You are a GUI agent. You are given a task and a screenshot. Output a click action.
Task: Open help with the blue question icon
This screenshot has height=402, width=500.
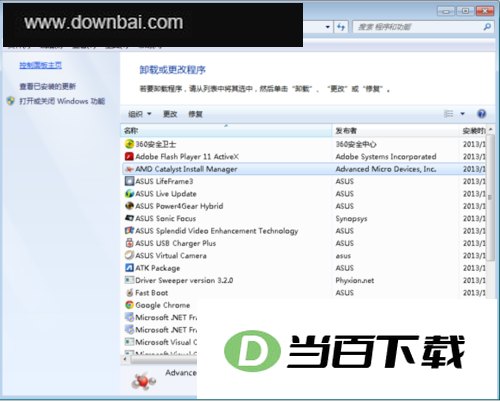click(482, 114)
